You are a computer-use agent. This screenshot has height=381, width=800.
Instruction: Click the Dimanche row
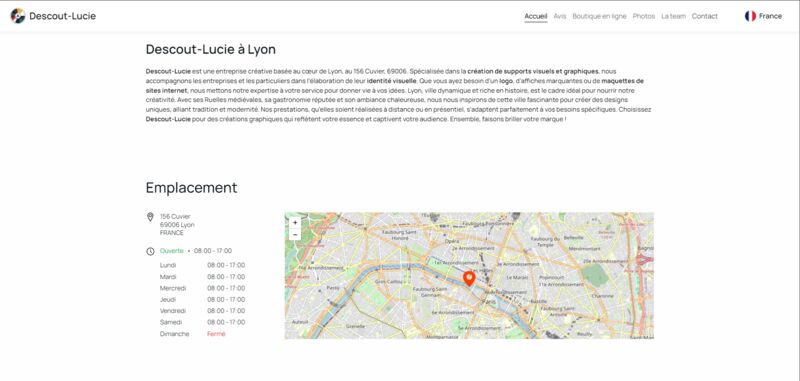pyautogui.click(x=193, y=334)
